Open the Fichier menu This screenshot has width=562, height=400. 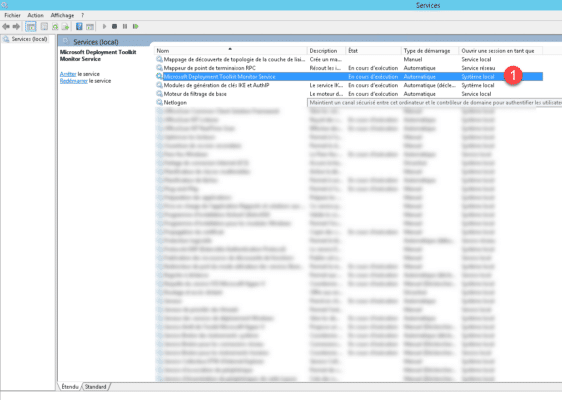click(13, 15)
